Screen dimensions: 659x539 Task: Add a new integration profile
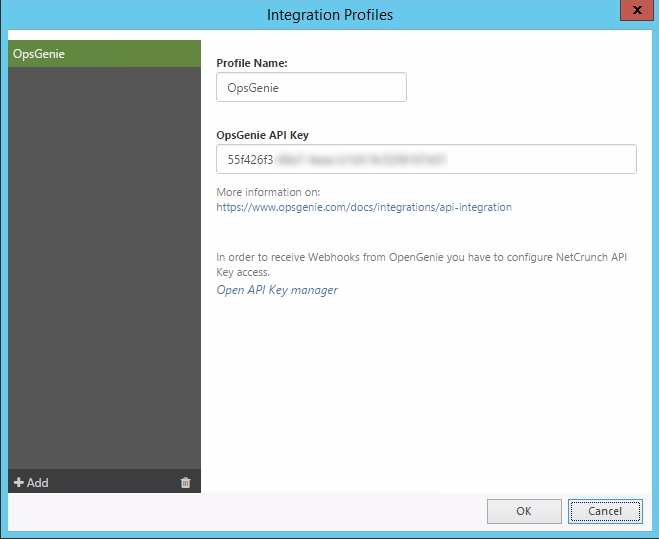[31, 482]
